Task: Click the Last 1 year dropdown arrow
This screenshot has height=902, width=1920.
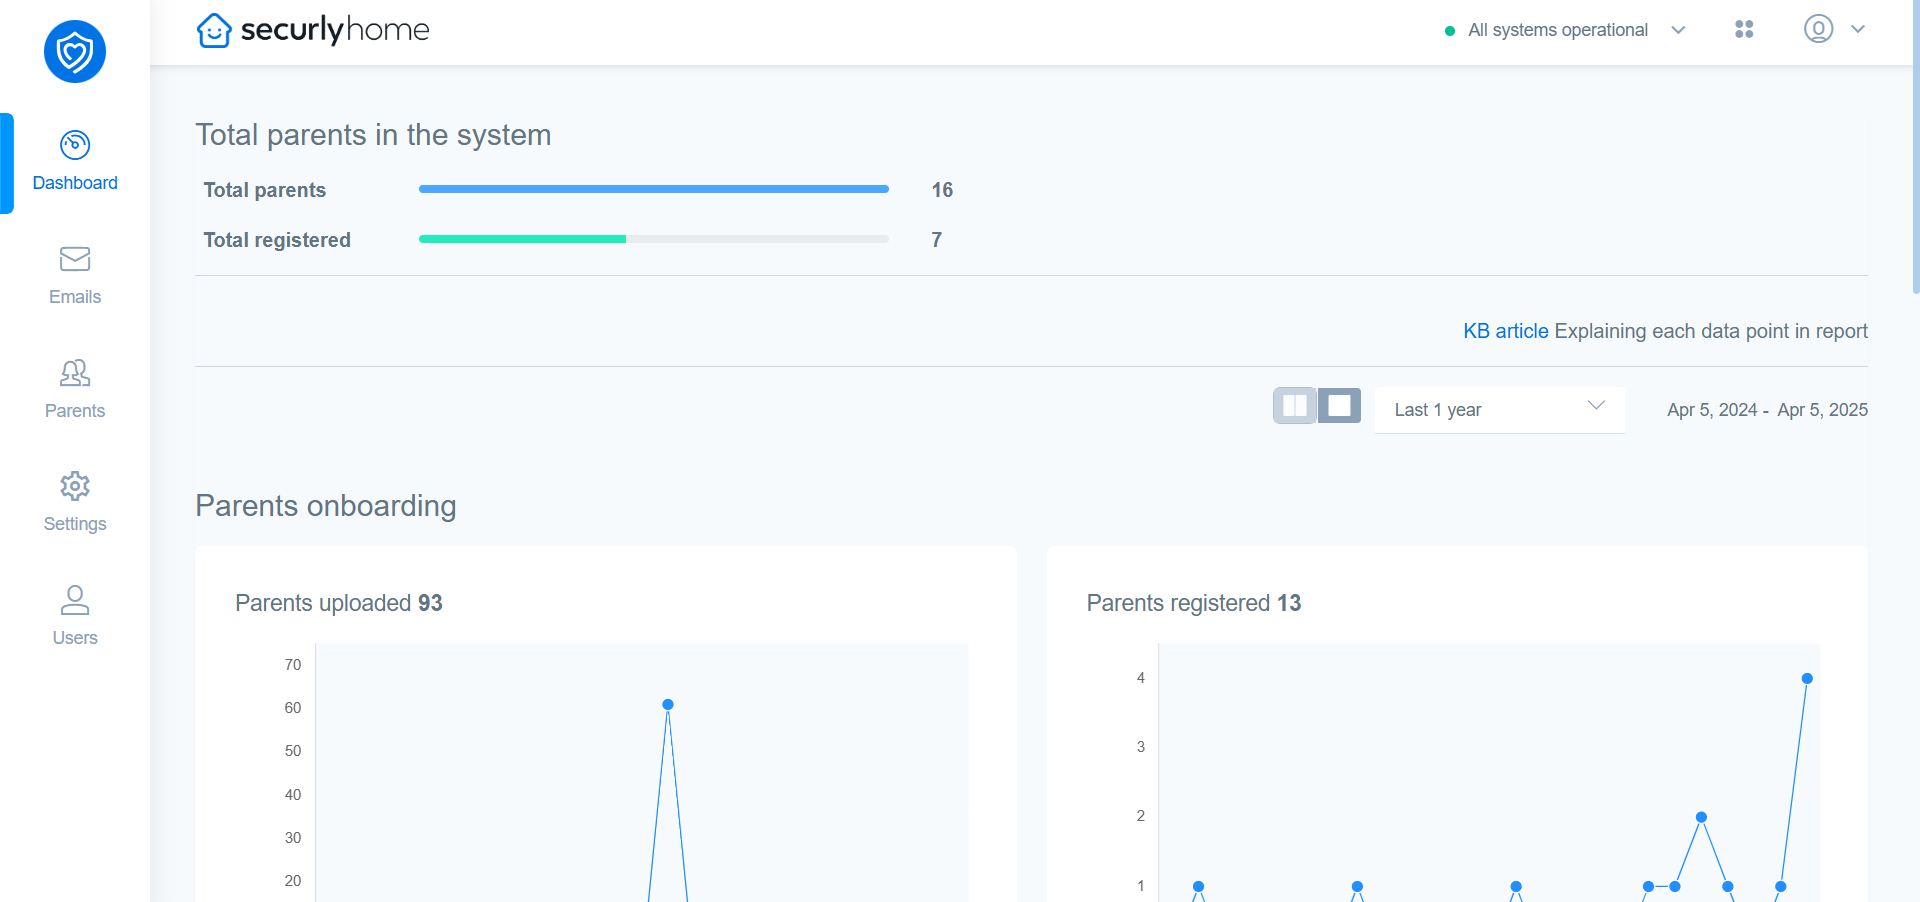Action: click(1596, 405)
